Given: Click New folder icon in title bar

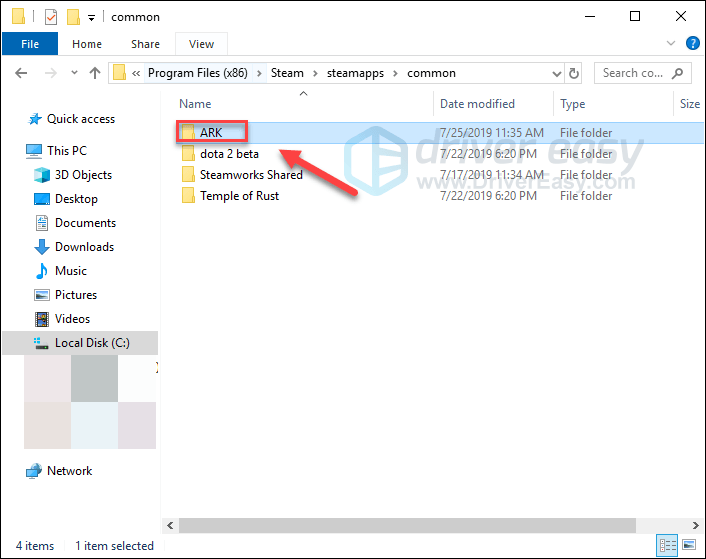Looking at the screenshot, I should pos(72,17).
